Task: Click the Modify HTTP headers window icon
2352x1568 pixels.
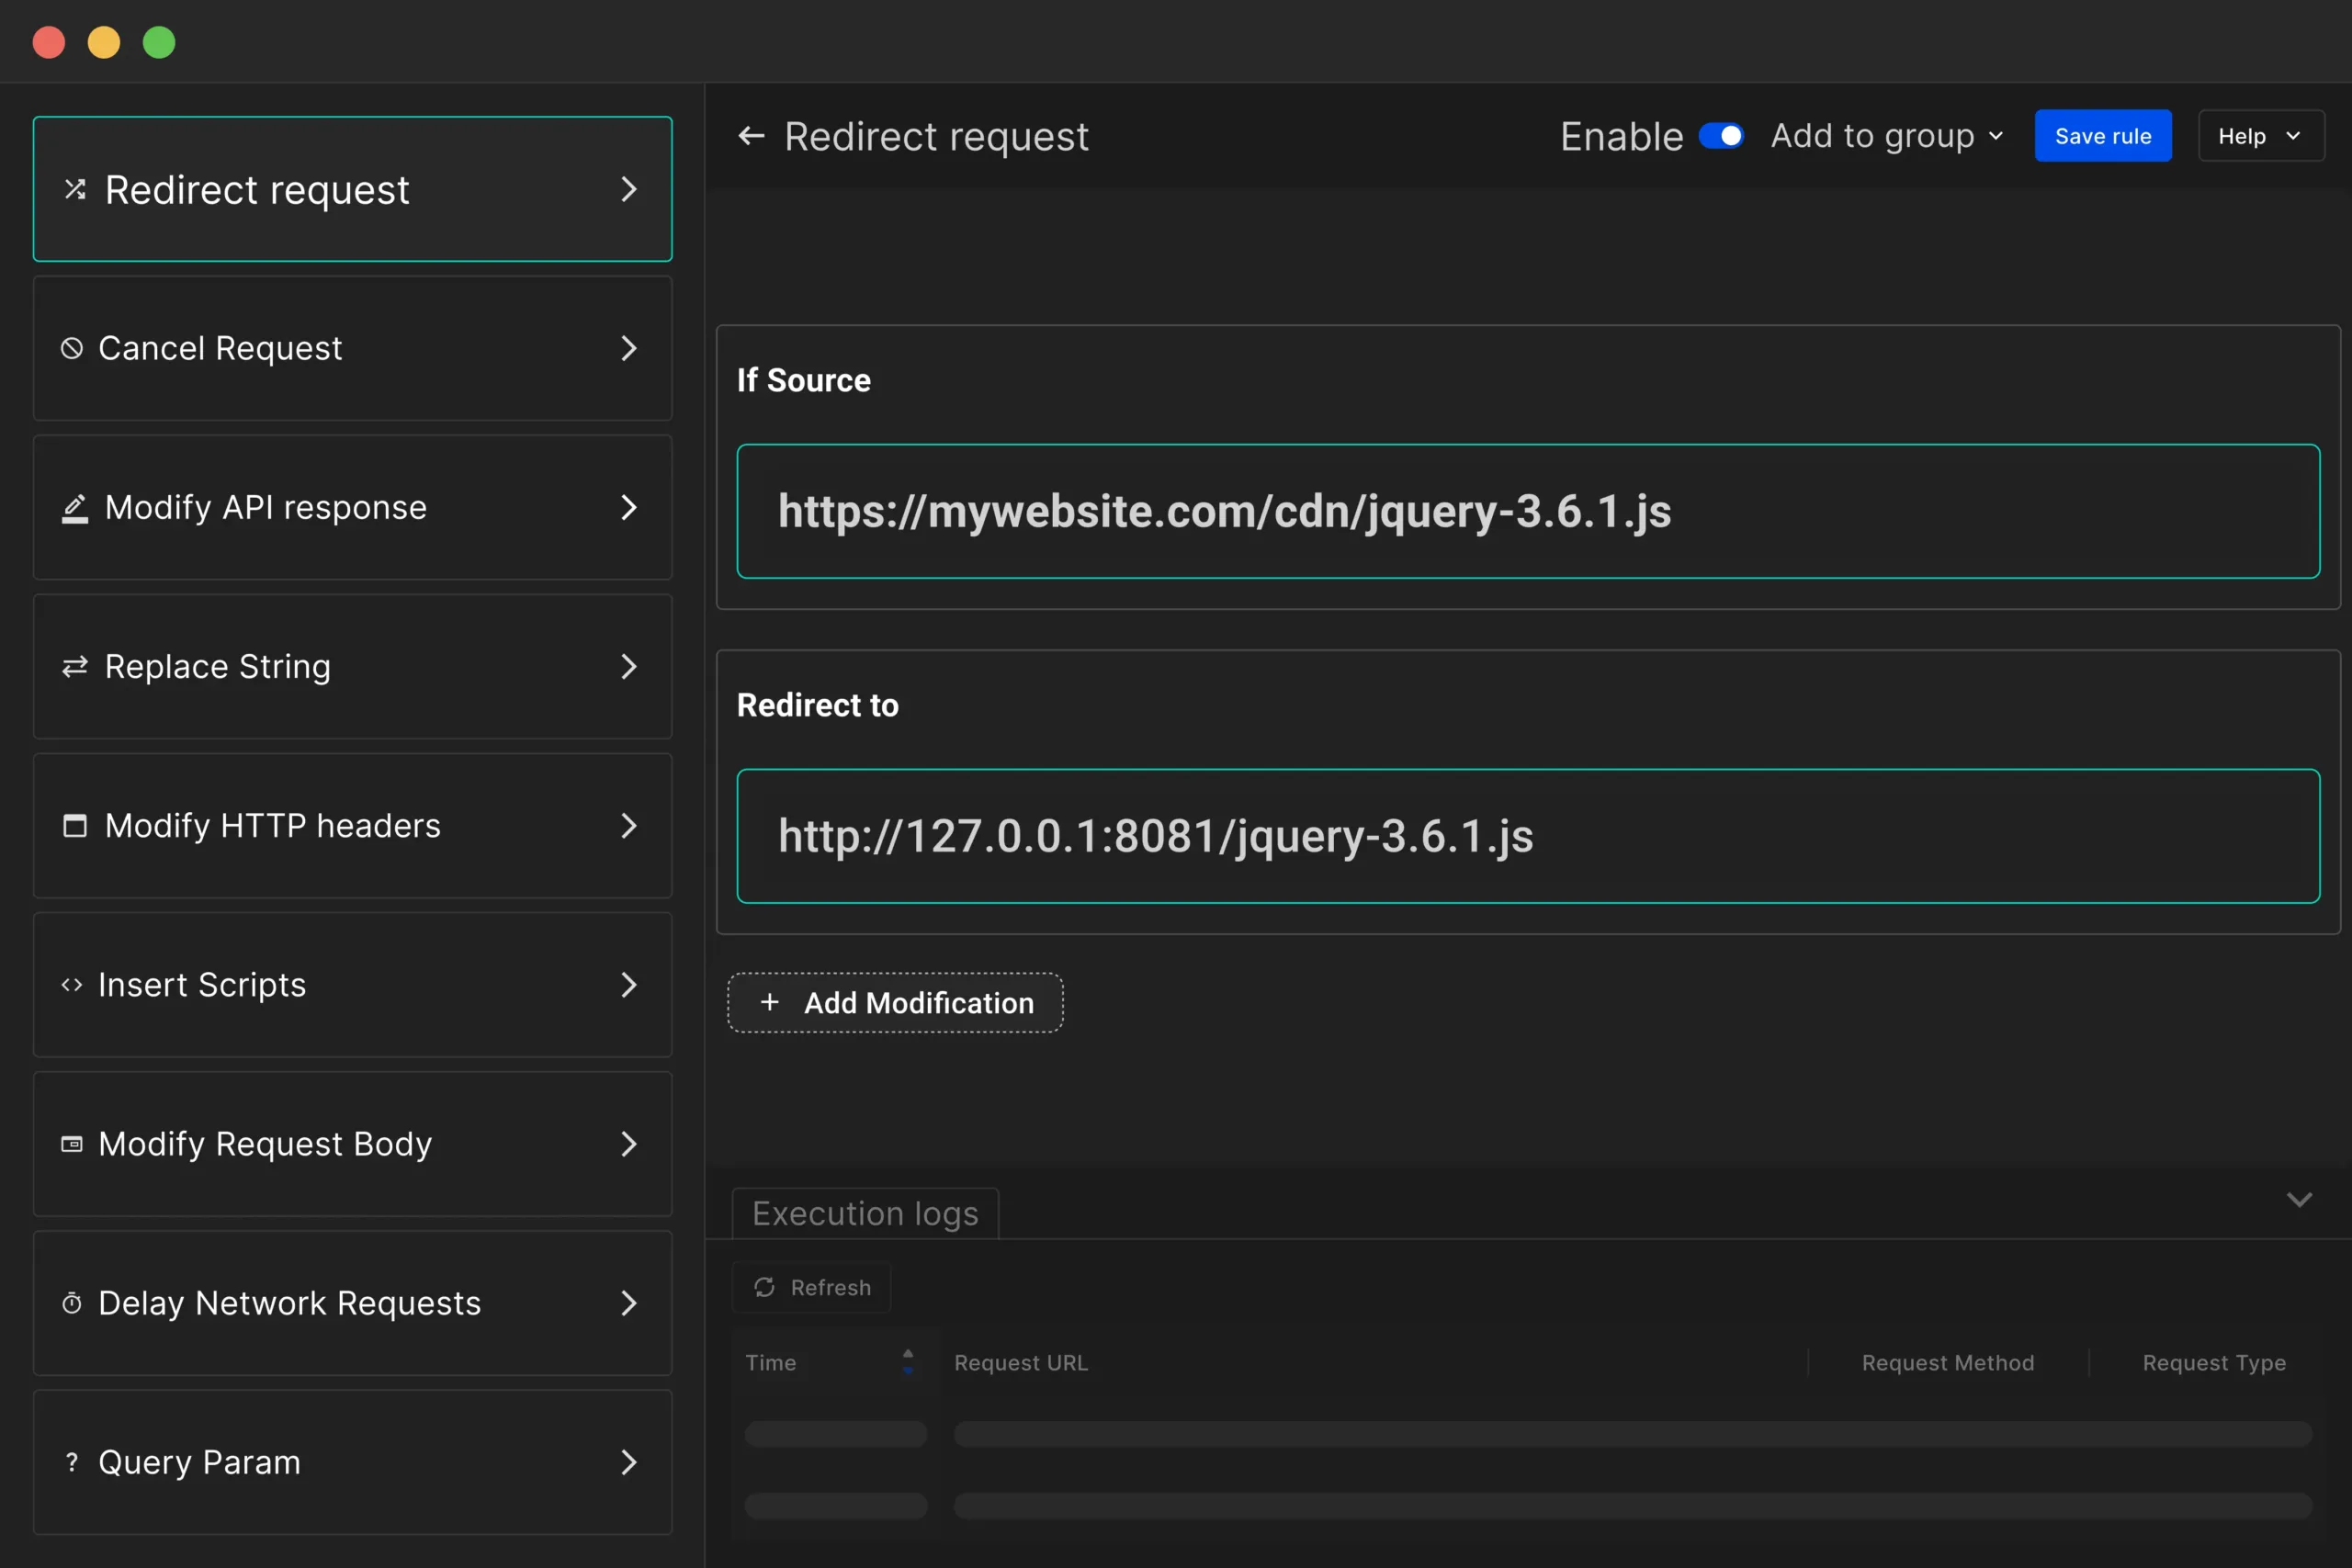Action: pyautogui.click(x=75, y=826)
